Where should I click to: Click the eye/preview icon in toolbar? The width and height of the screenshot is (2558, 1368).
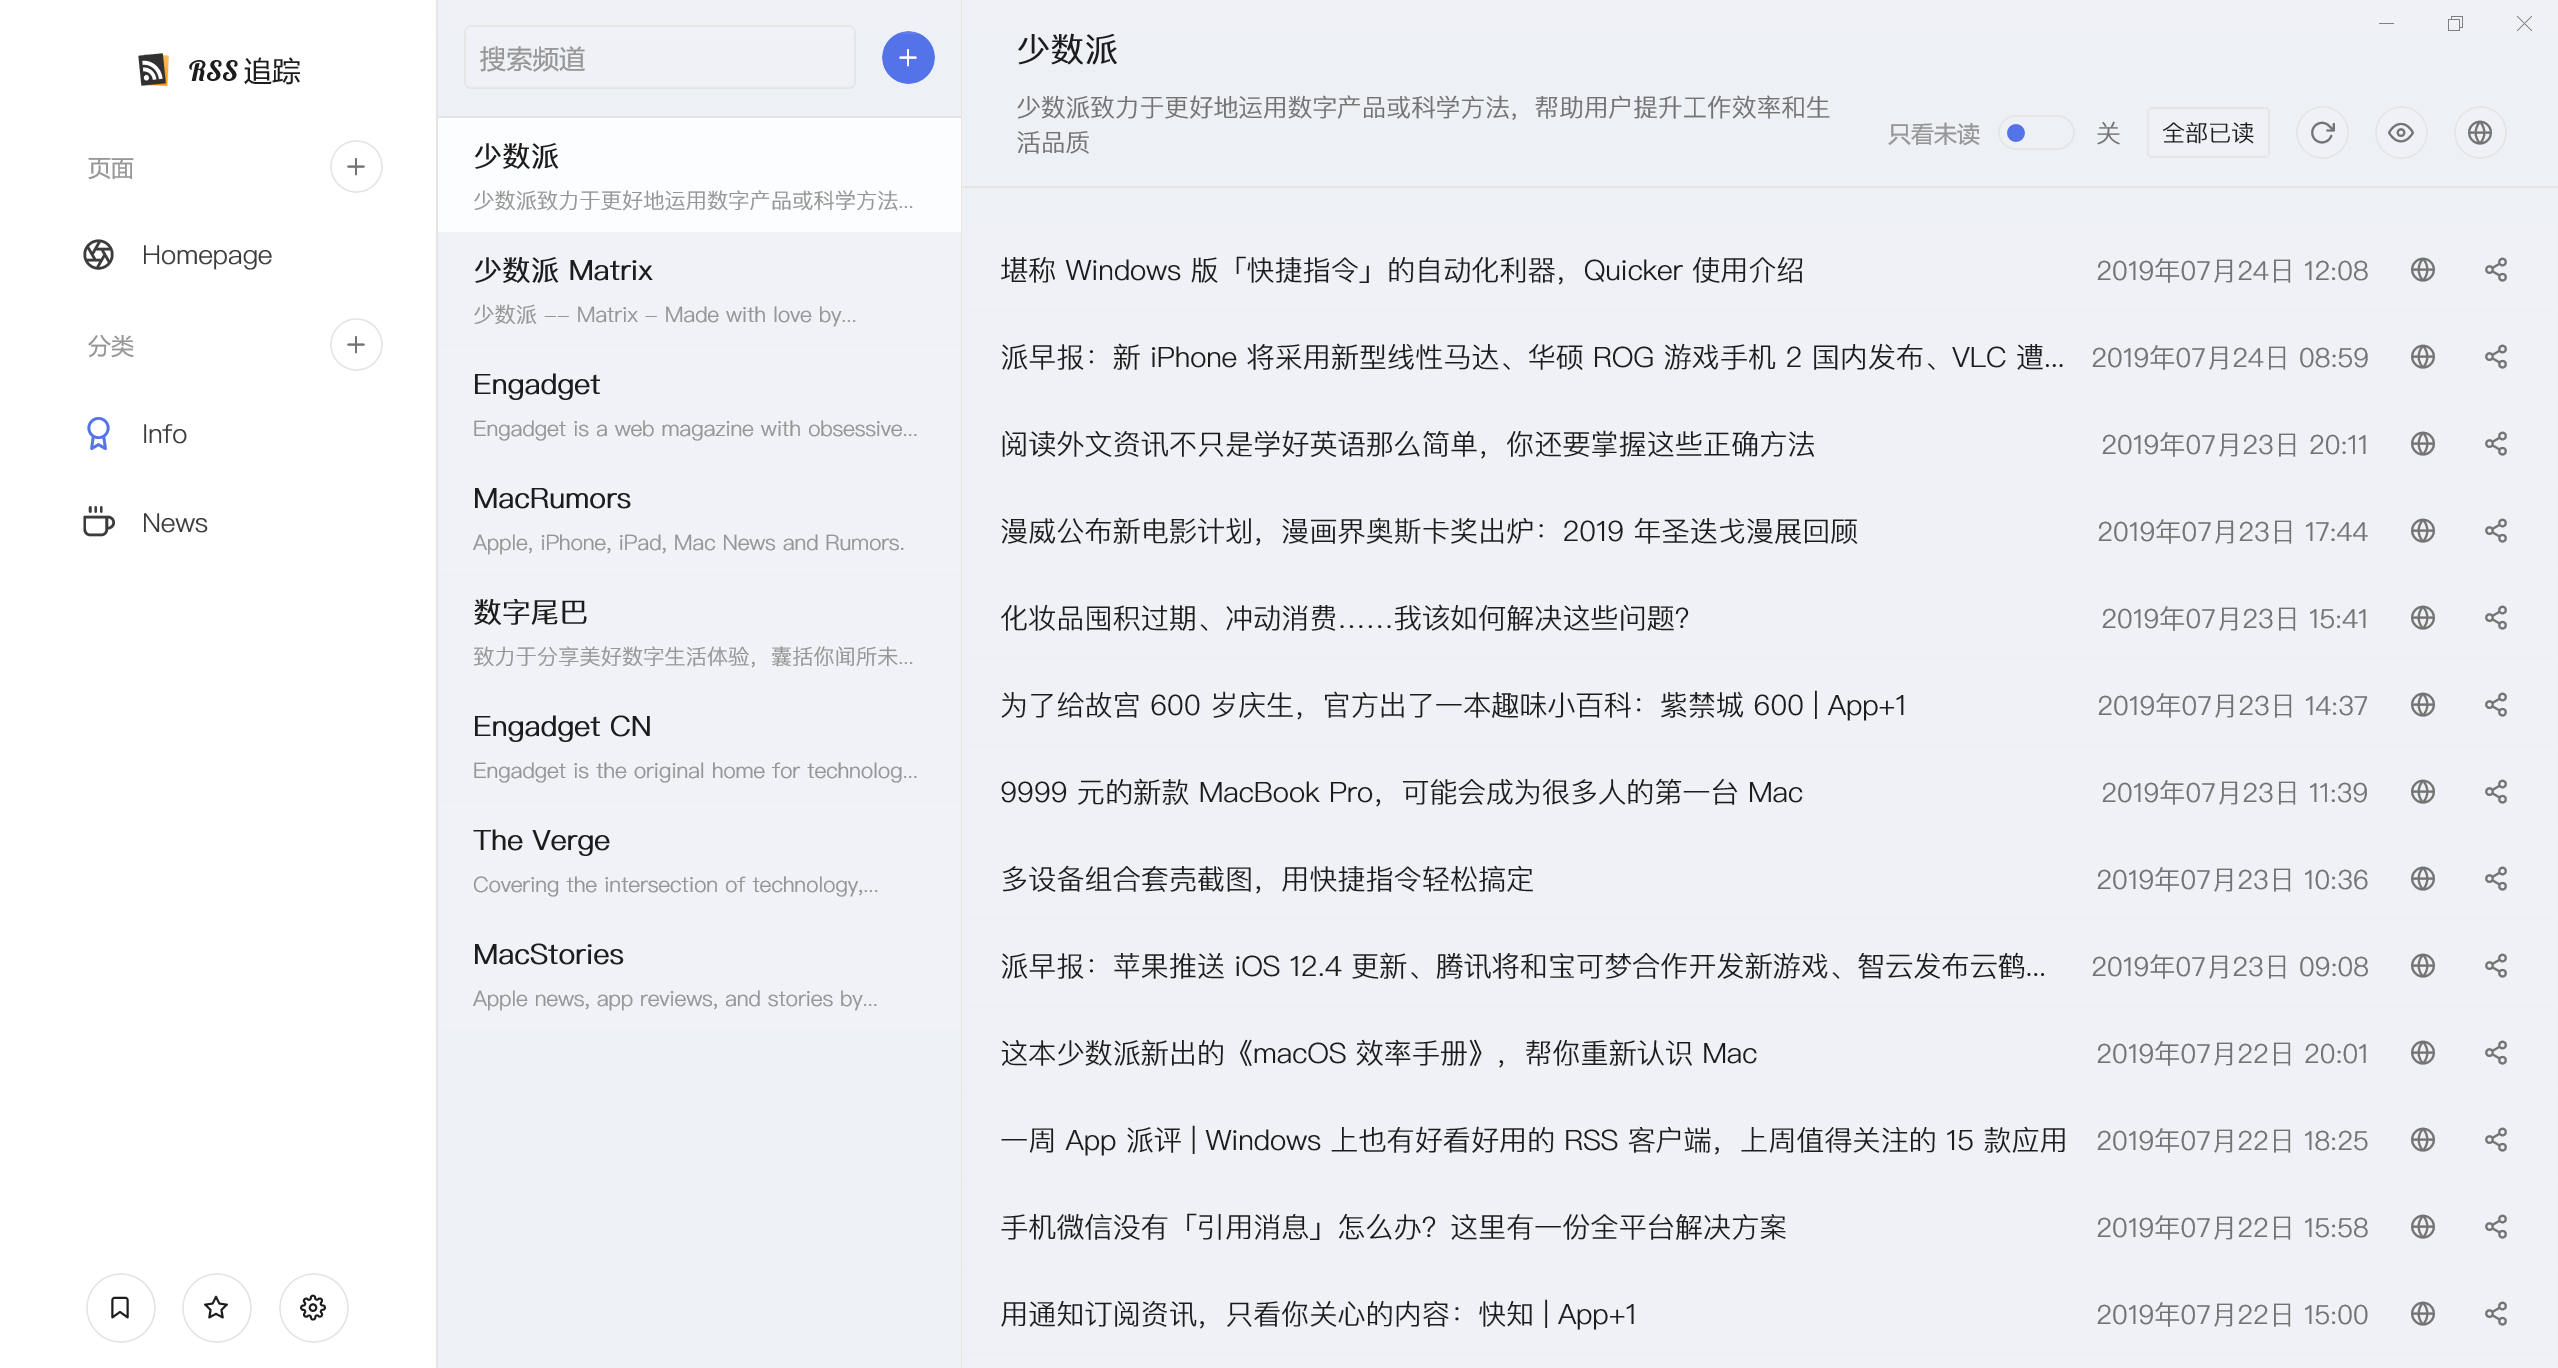(x=2399, y=134)
